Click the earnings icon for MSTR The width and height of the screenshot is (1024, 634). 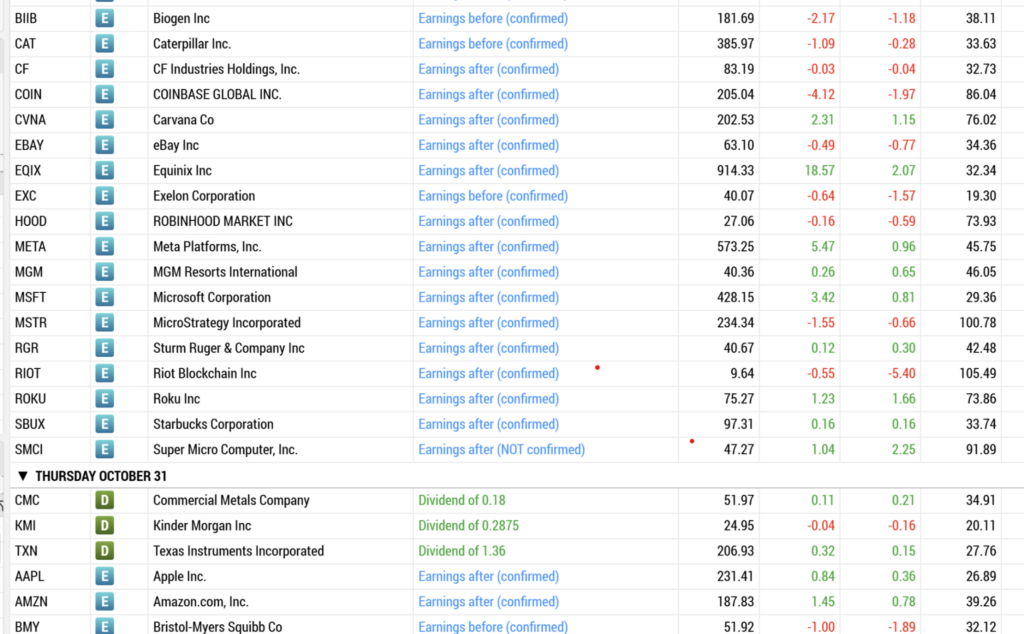104,323
